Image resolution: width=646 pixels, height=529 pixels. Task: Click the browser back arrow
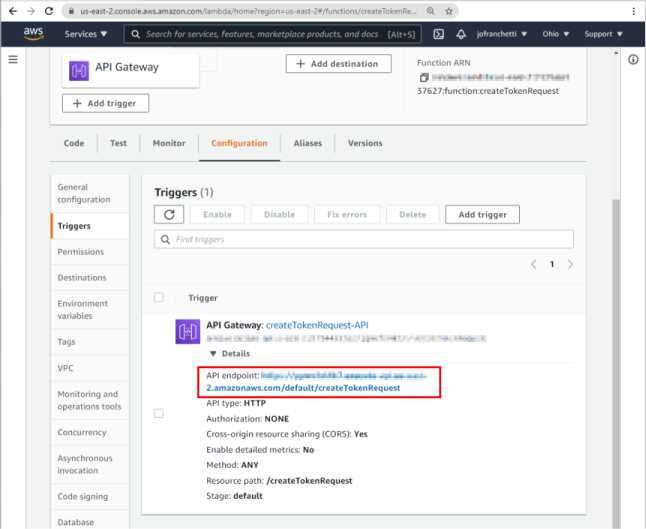pos(13,11)
